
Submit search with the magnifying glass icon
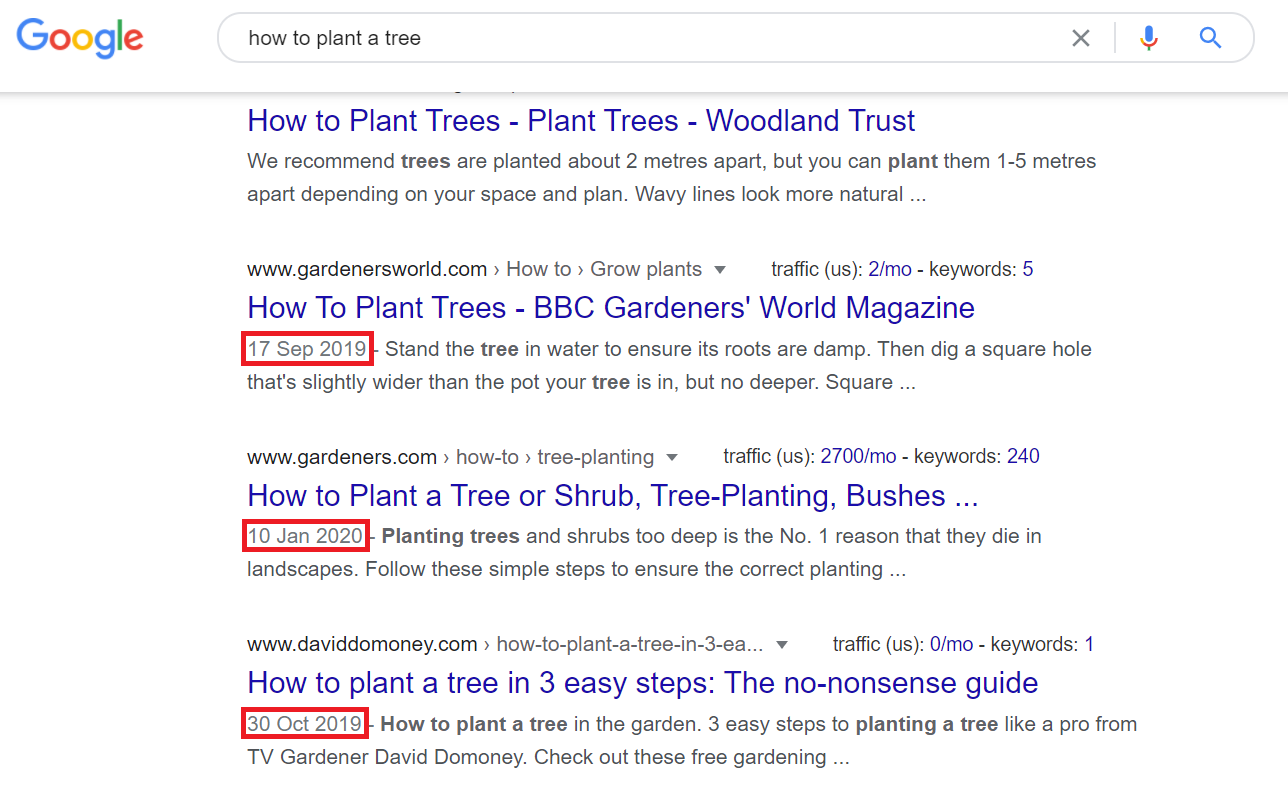(x=1210, y=38)
